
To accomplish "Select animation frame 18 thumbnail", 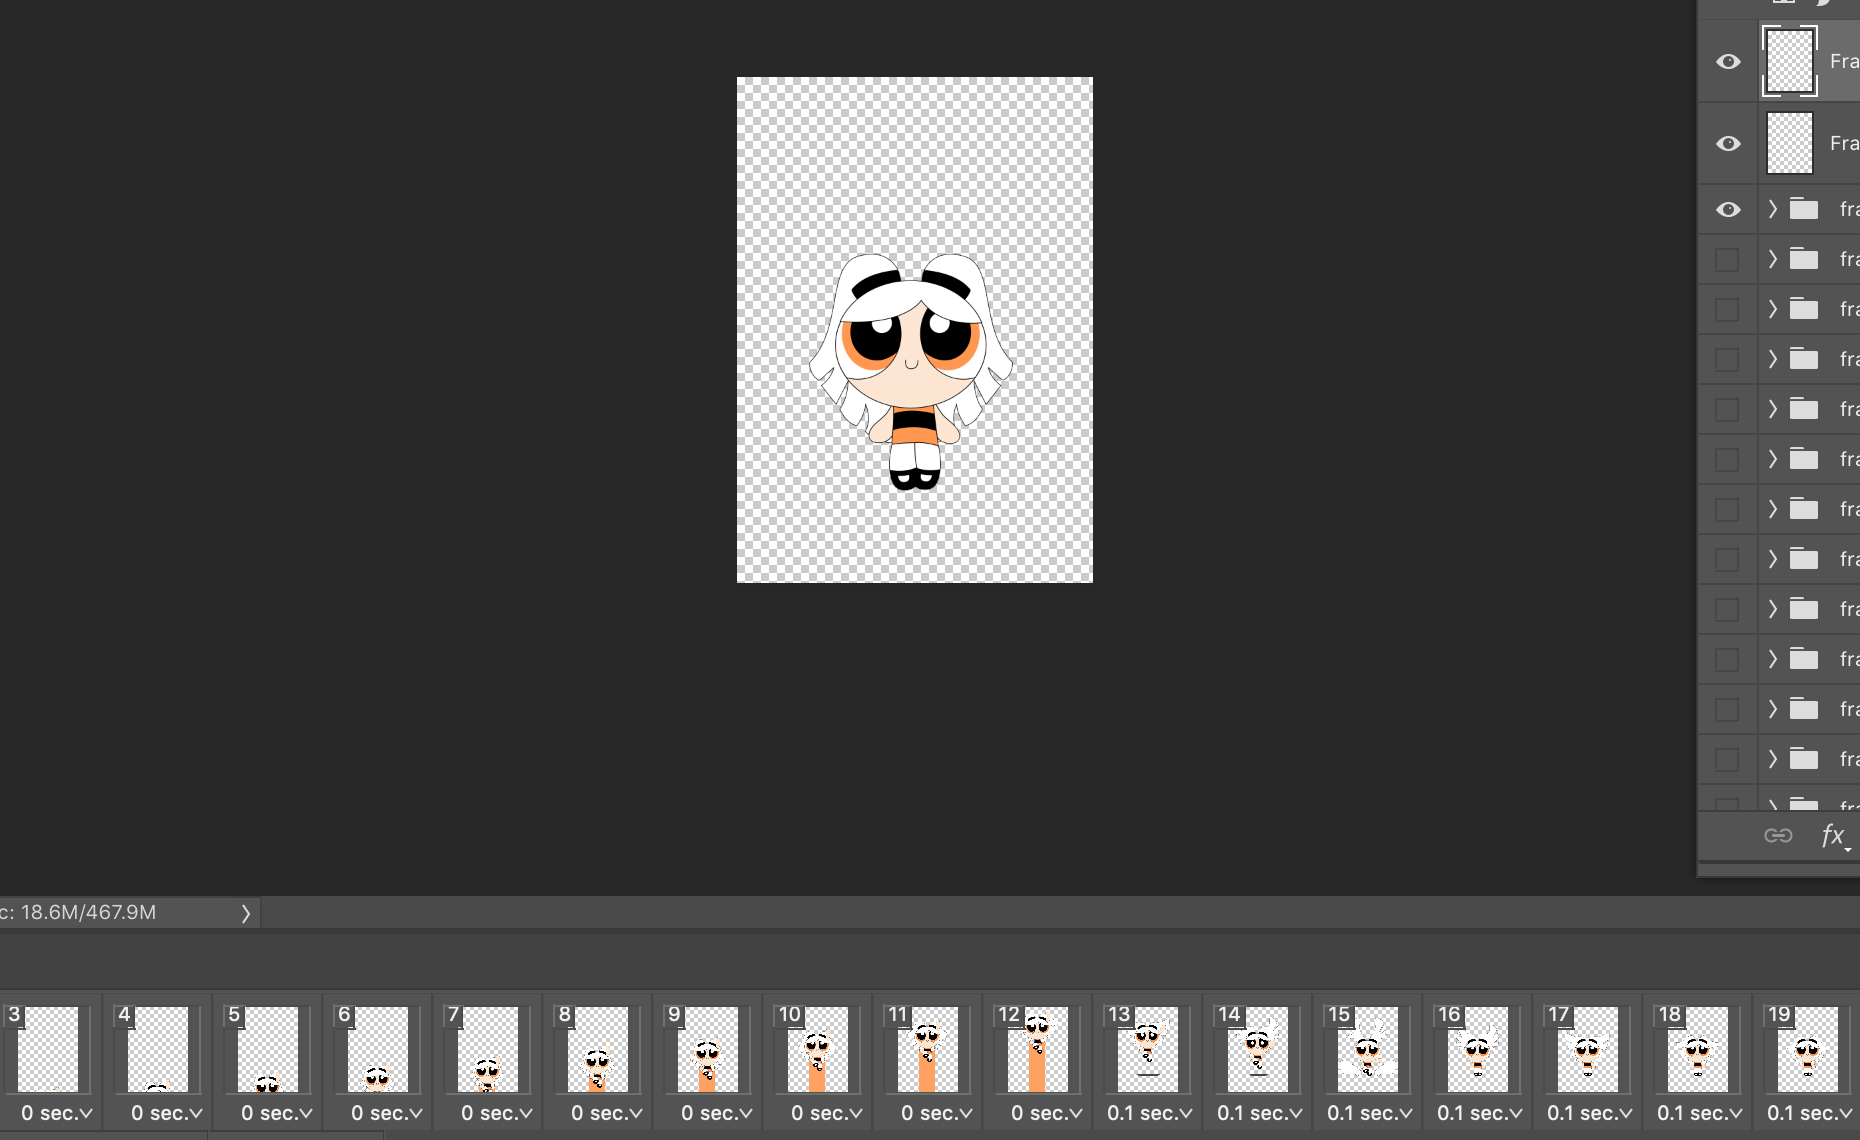I will [1698, 1049].
